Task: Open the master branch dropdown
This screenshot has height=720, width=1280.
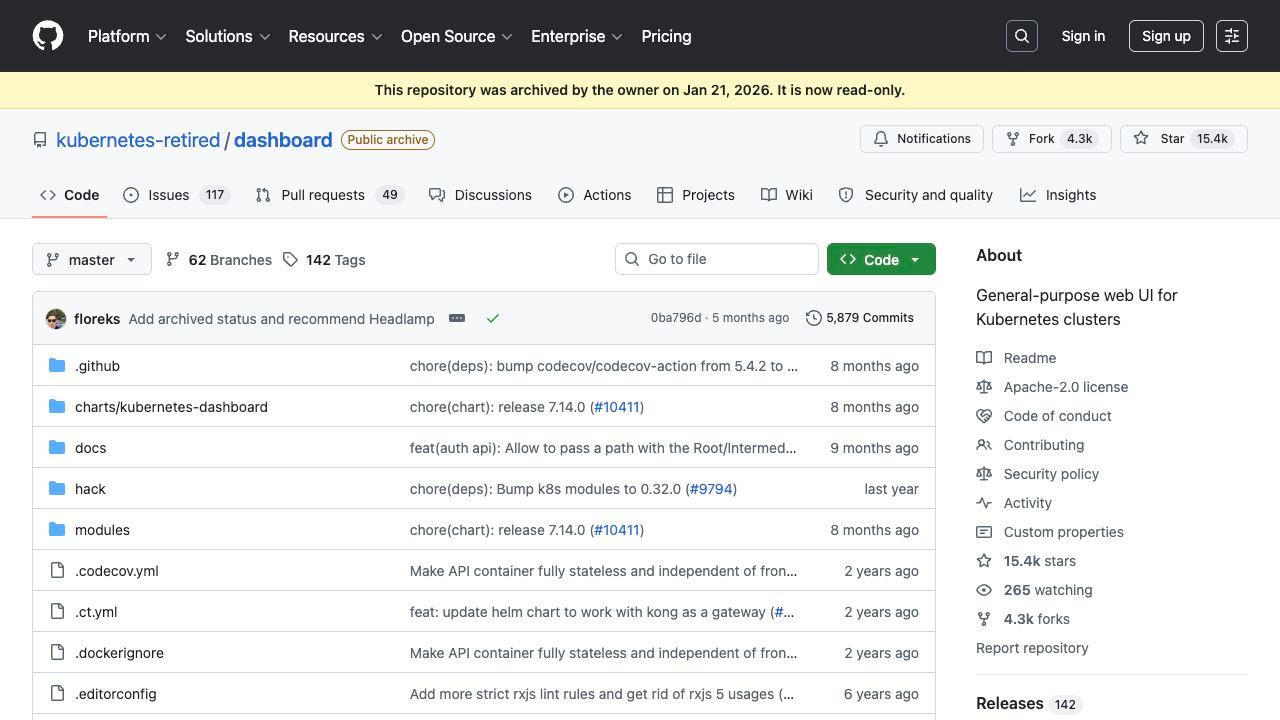Action: coord(92,259)
